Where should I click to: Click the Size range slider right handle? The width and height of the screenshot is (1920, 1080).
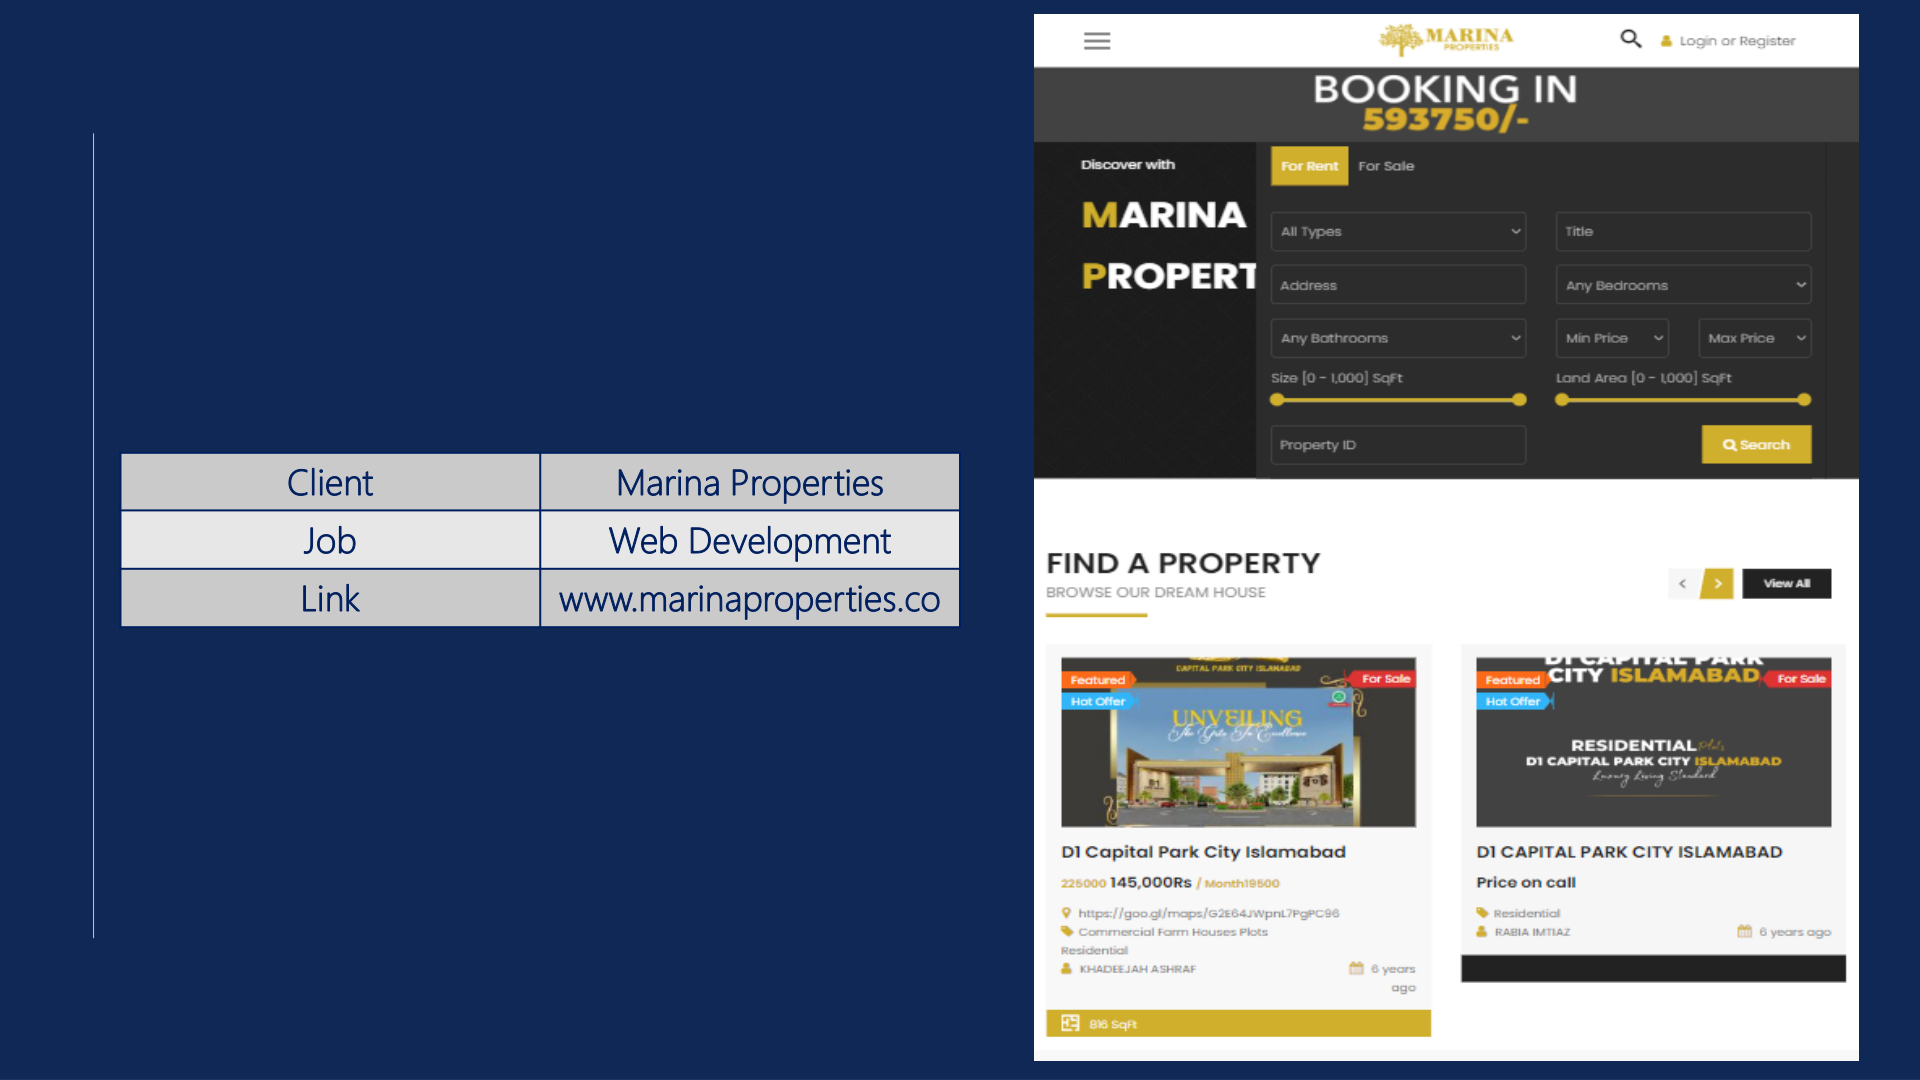1519,400
